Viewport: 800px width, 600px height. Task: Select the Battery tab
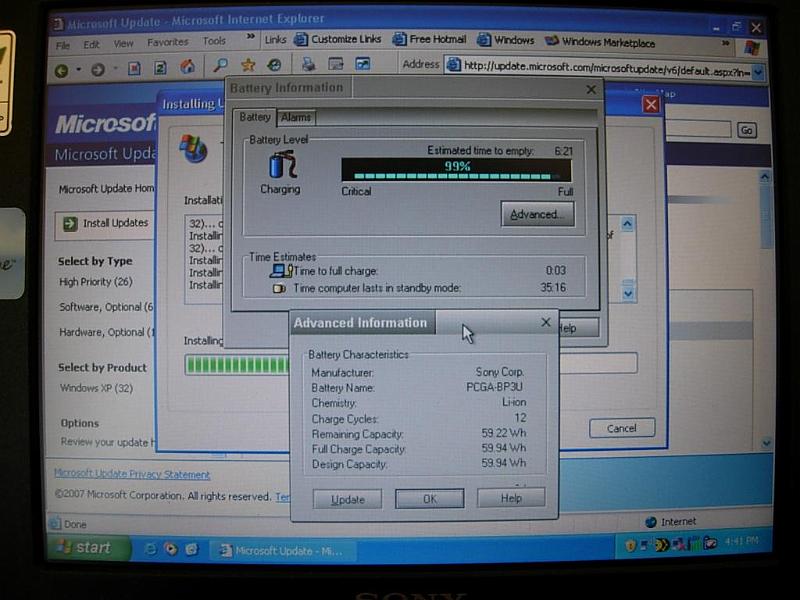click(x=255, y=117)
